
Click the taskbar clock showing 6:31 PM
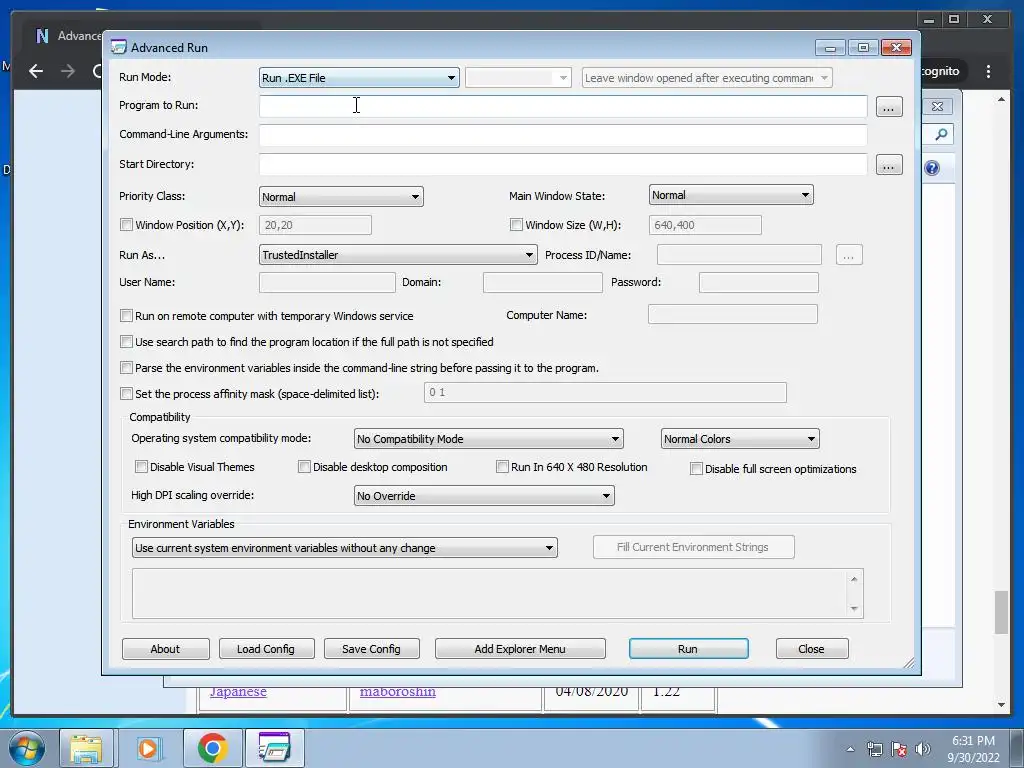click(x=973, y=749)
